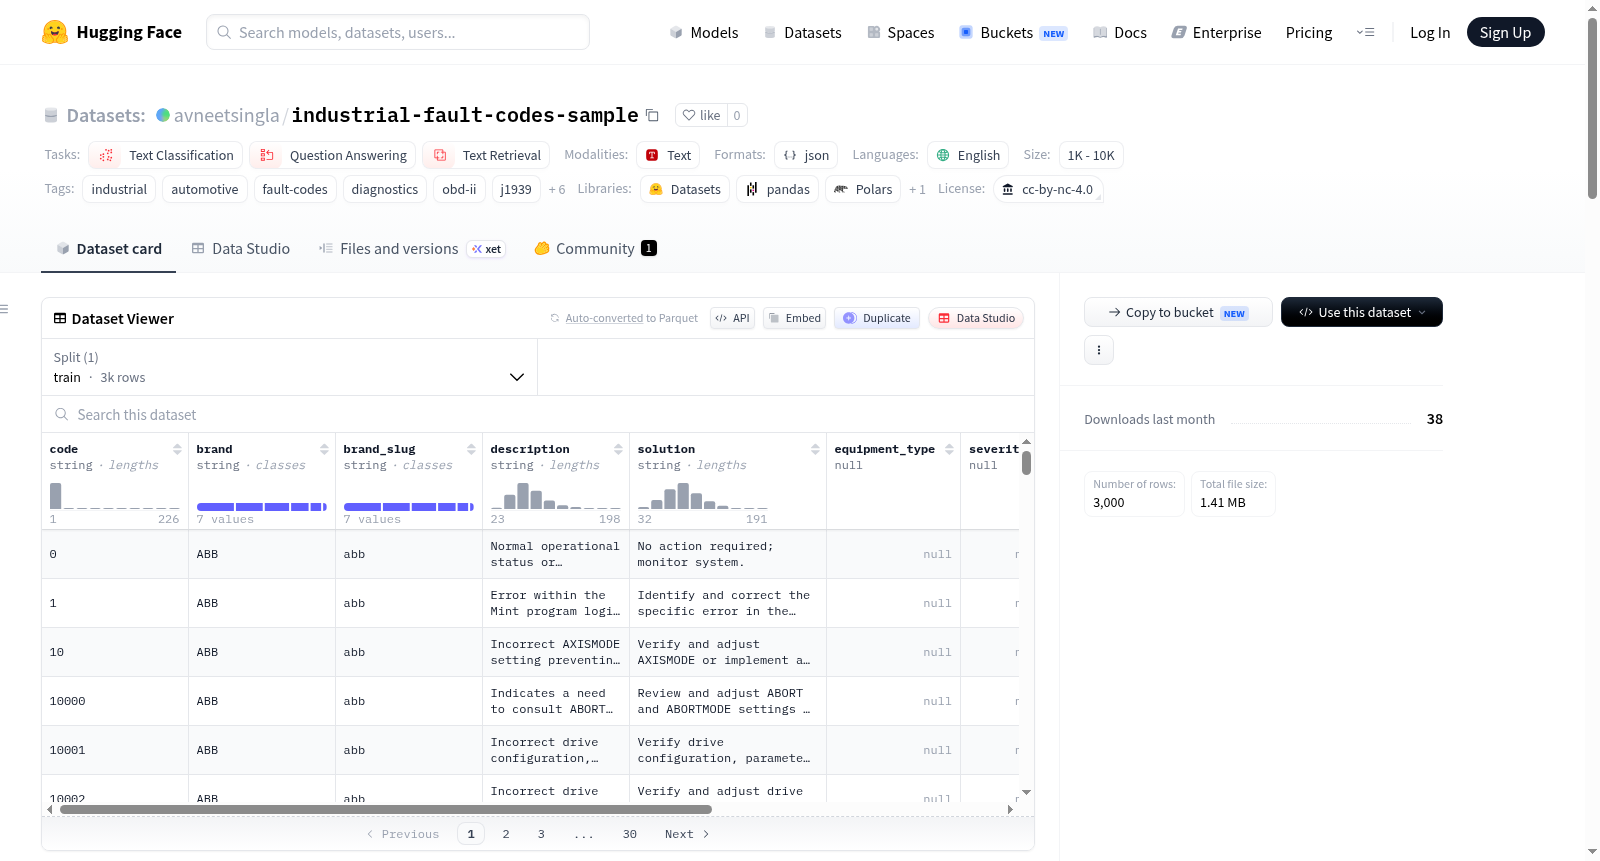Open the left sidebar hamburger icon
1600x861 pixels.
point(5,309)
